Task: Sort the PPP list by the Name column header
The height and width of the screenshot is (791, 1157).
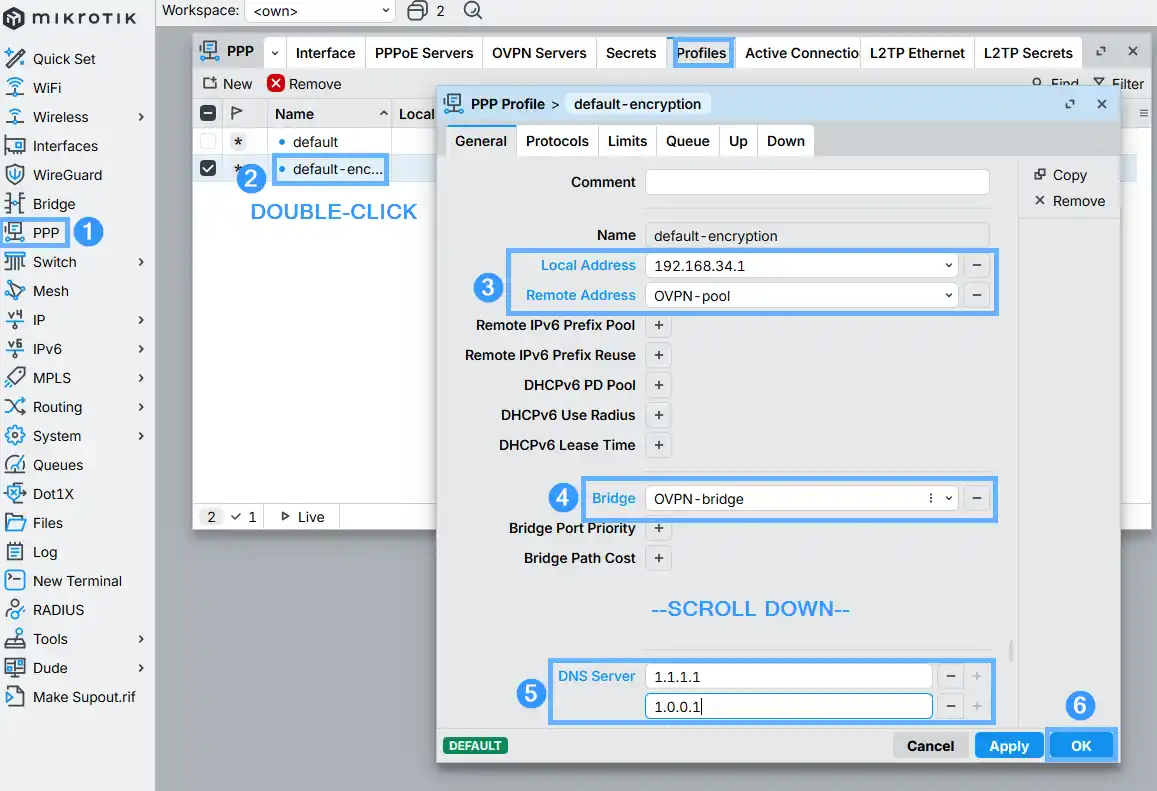Action: point(330,114)
